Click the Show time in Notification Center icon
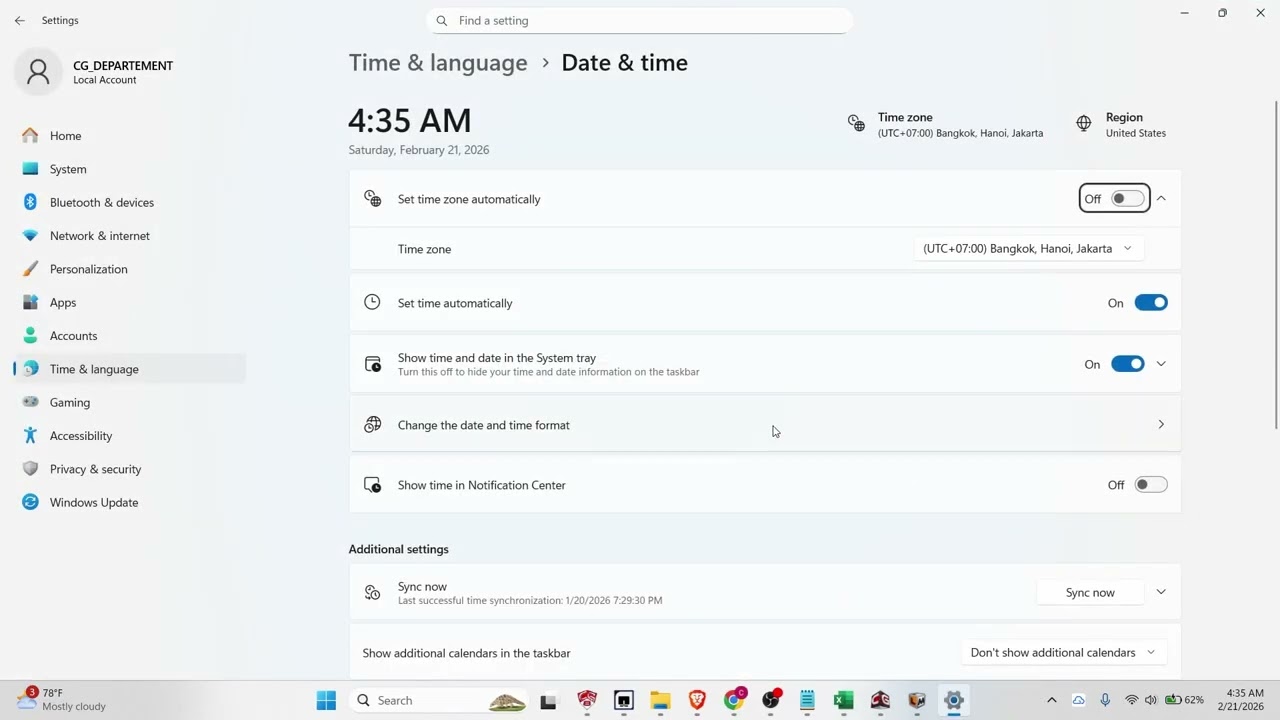The width and height of the screenshot is (1280, 720). coord(372,485)
